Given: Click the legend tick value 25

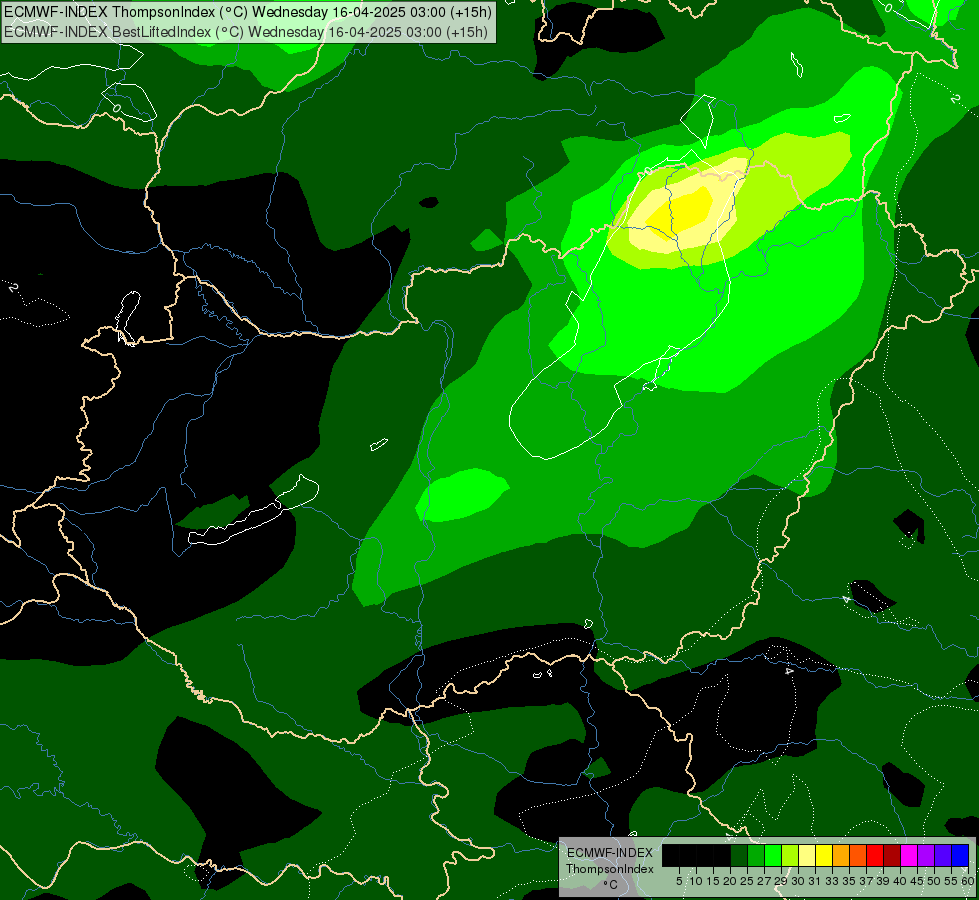Looking at the screenshot, I should click(x=747, y=881).
